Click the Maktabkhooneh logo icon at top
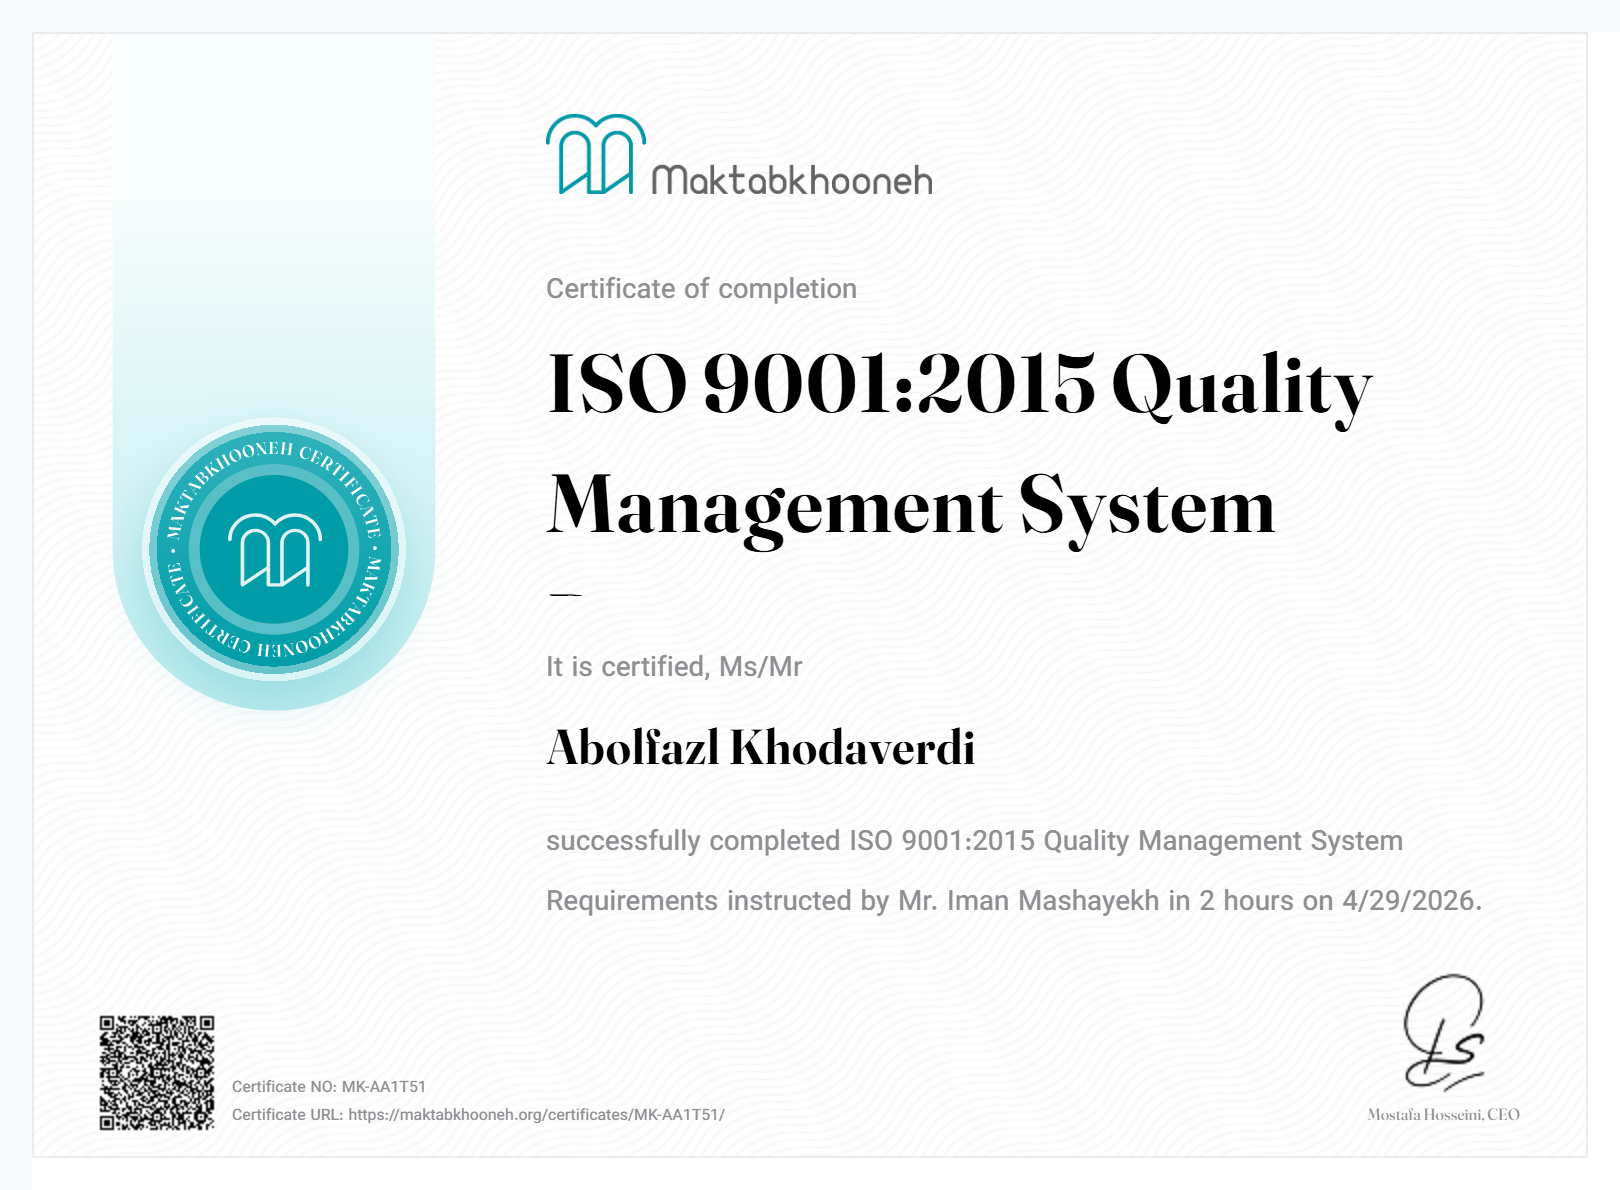This screenshot has width=1620, height=1190. click(596, 154)
